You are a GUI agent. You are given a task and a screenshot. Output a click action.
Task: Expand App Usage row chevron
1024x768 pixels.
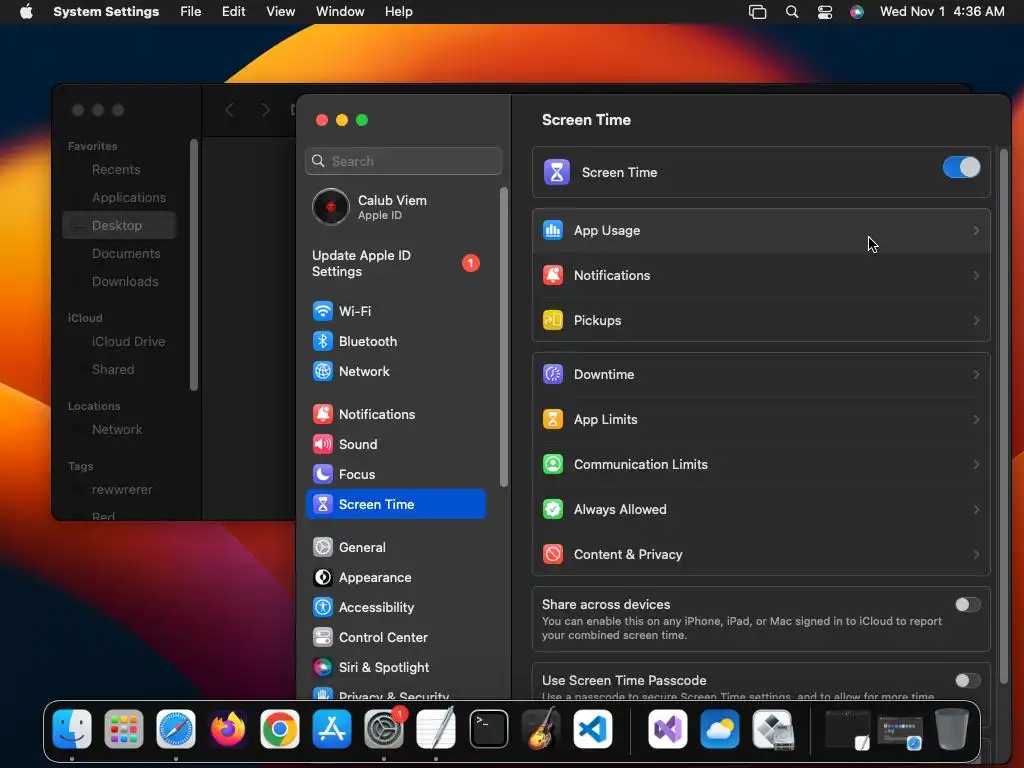coord(976,231)
